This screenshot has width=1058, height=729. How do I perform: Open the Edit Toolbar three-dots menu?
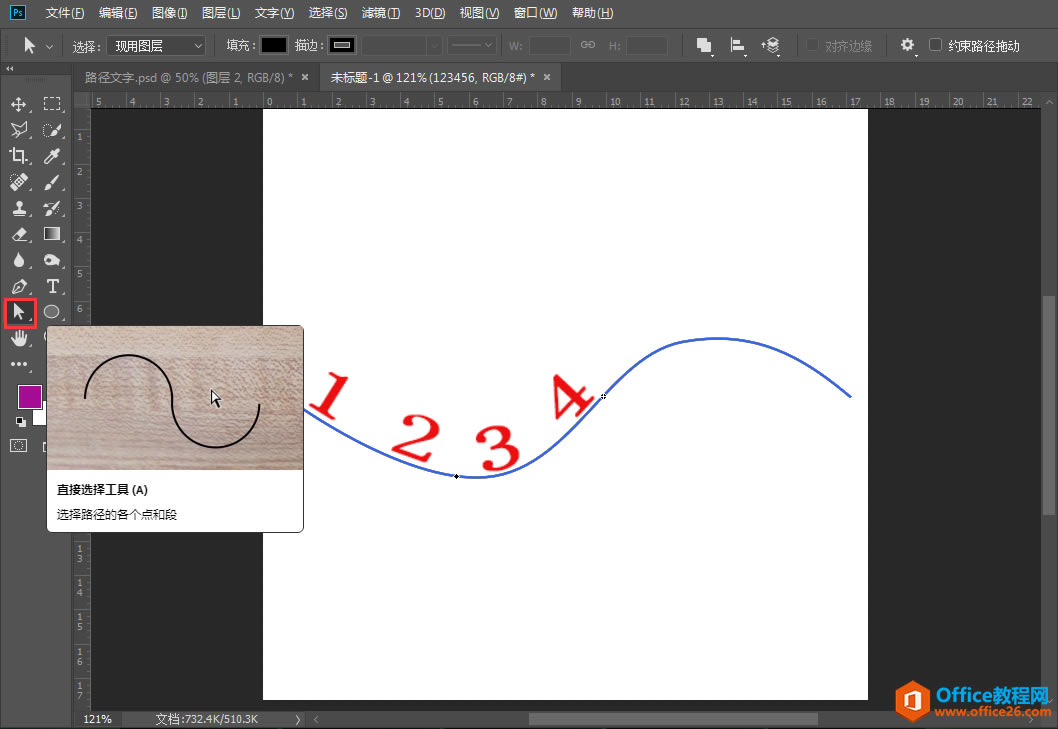point(19,364)
